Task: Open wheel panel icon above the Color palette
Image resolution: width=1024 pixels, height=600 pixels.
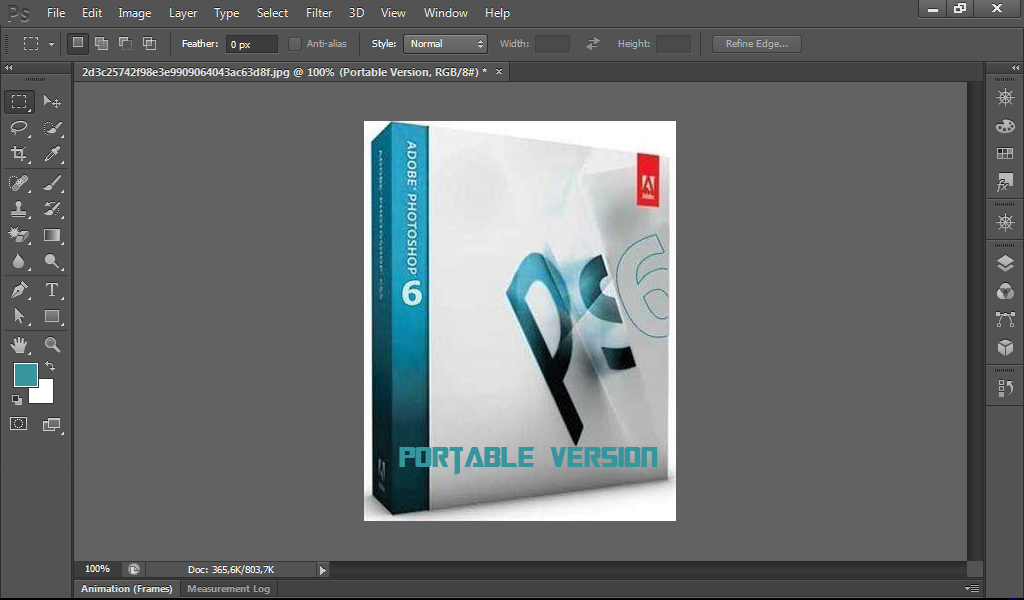Action: point(1005,98)
